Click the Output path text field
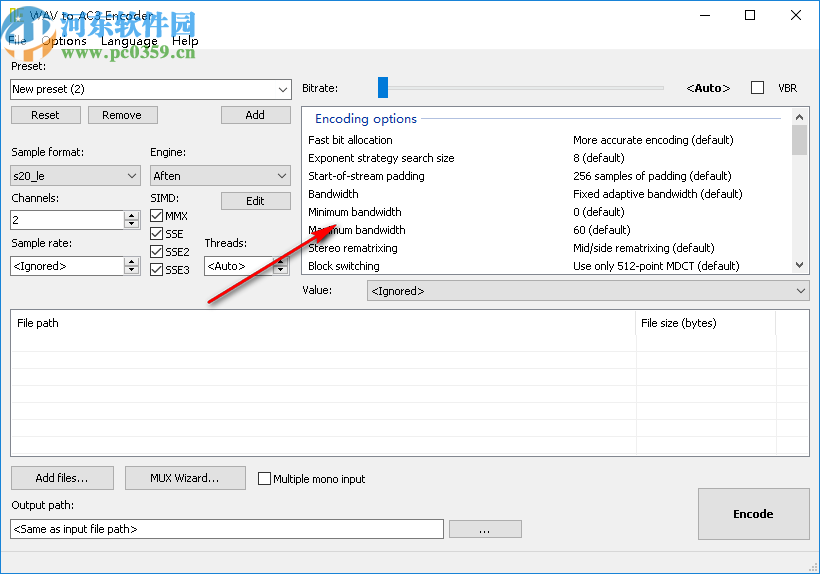This screenshot has width=820, height=574. click(227, 529)
